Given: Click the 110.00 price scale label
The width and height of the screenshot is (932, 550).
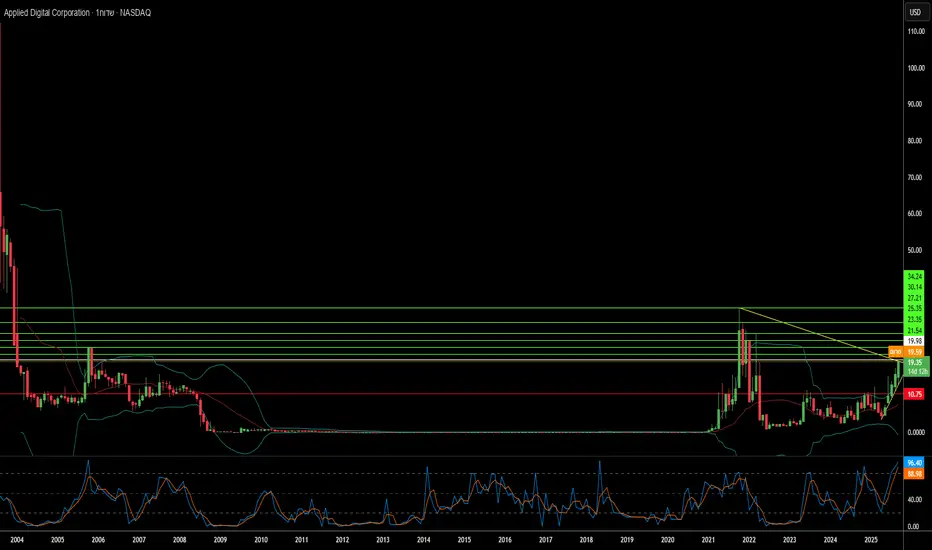Looking at the screenshot, I should [x=916, y=32].
